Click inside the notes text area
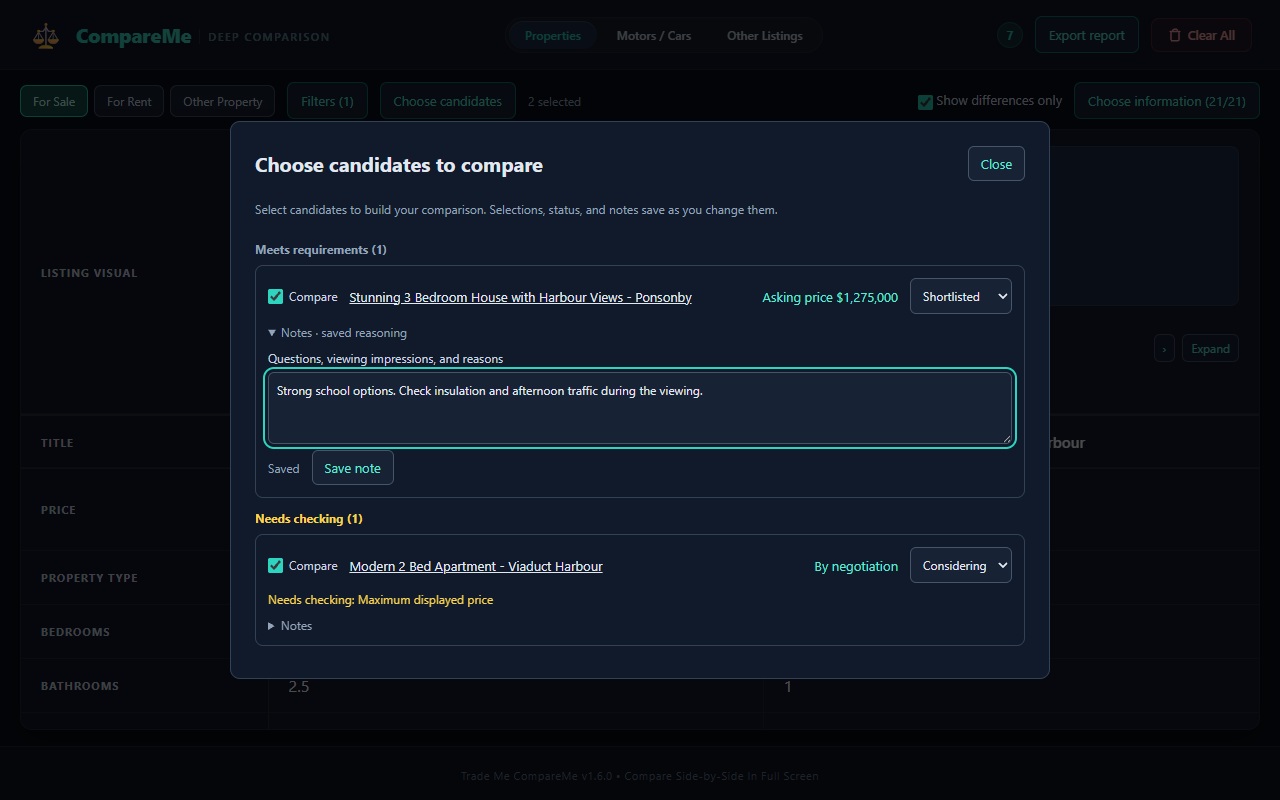Viewport: 1280px width, 800px height. coord(640,408)
